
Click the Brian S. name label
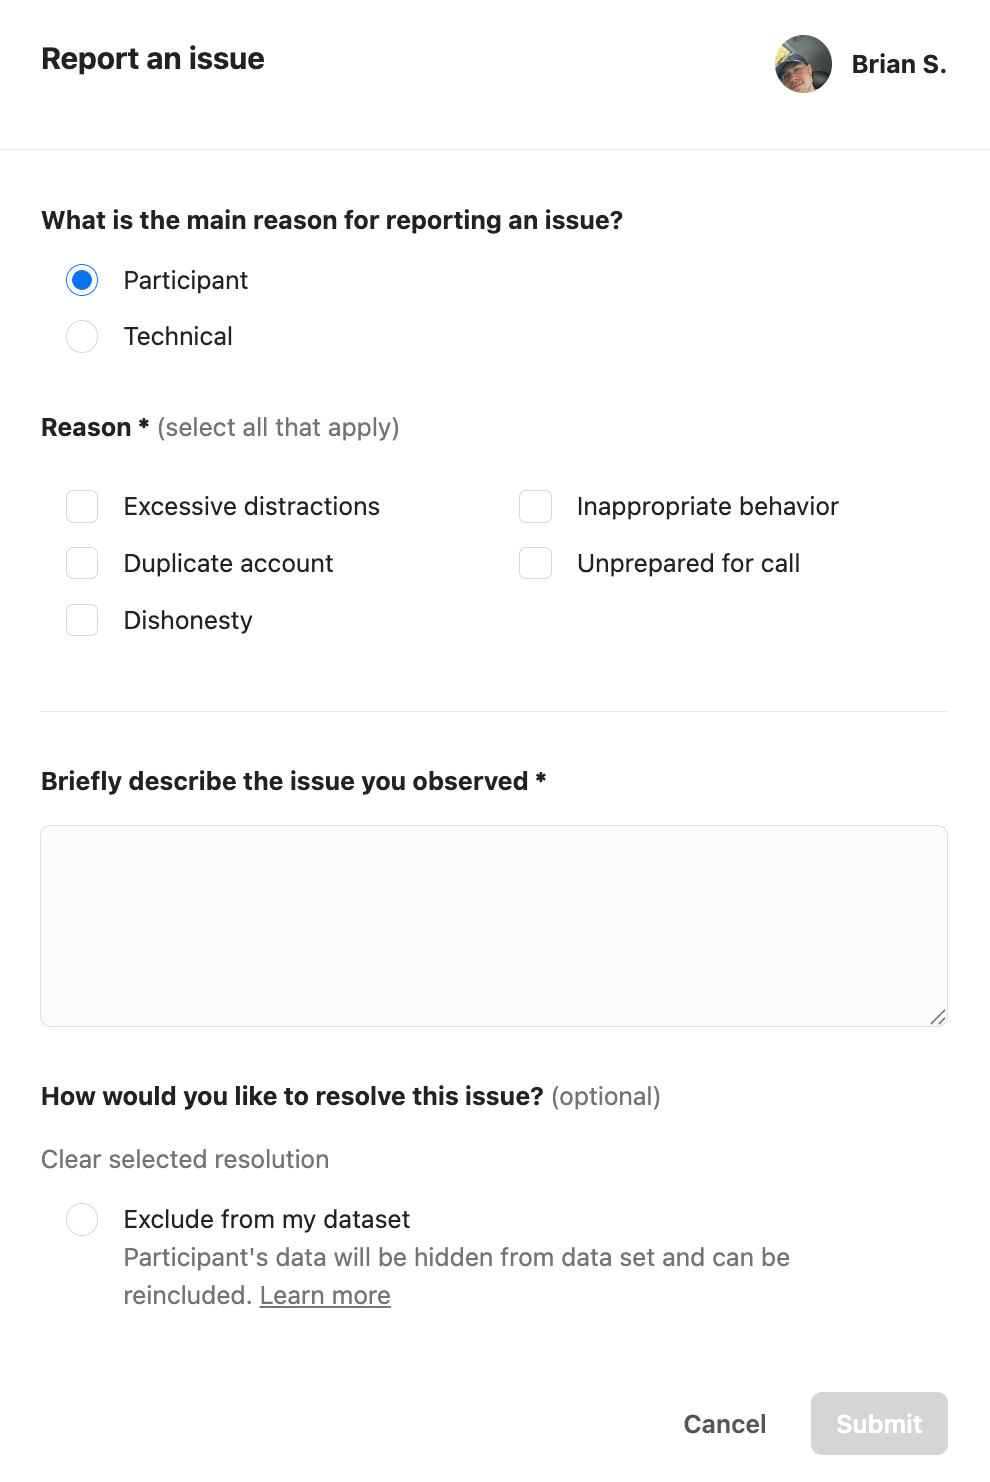[x=899, y=64]
